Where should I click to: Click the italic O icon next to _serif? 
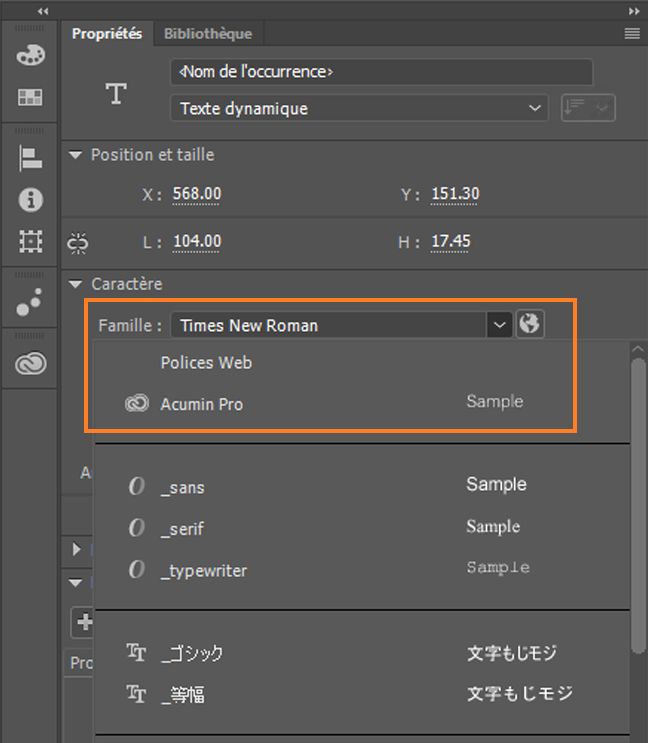click(x=137, y=527)
